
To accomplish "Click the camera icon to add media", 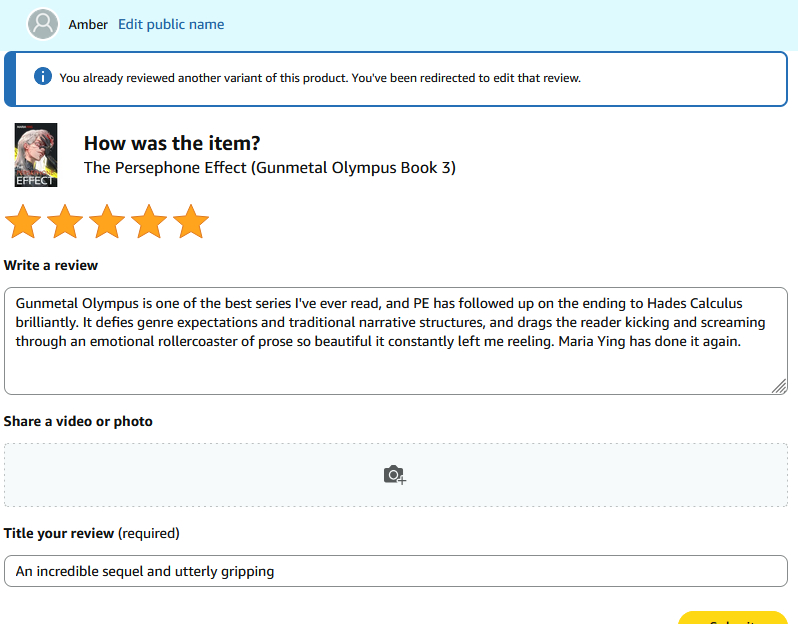I will click(x=395, y=475).
